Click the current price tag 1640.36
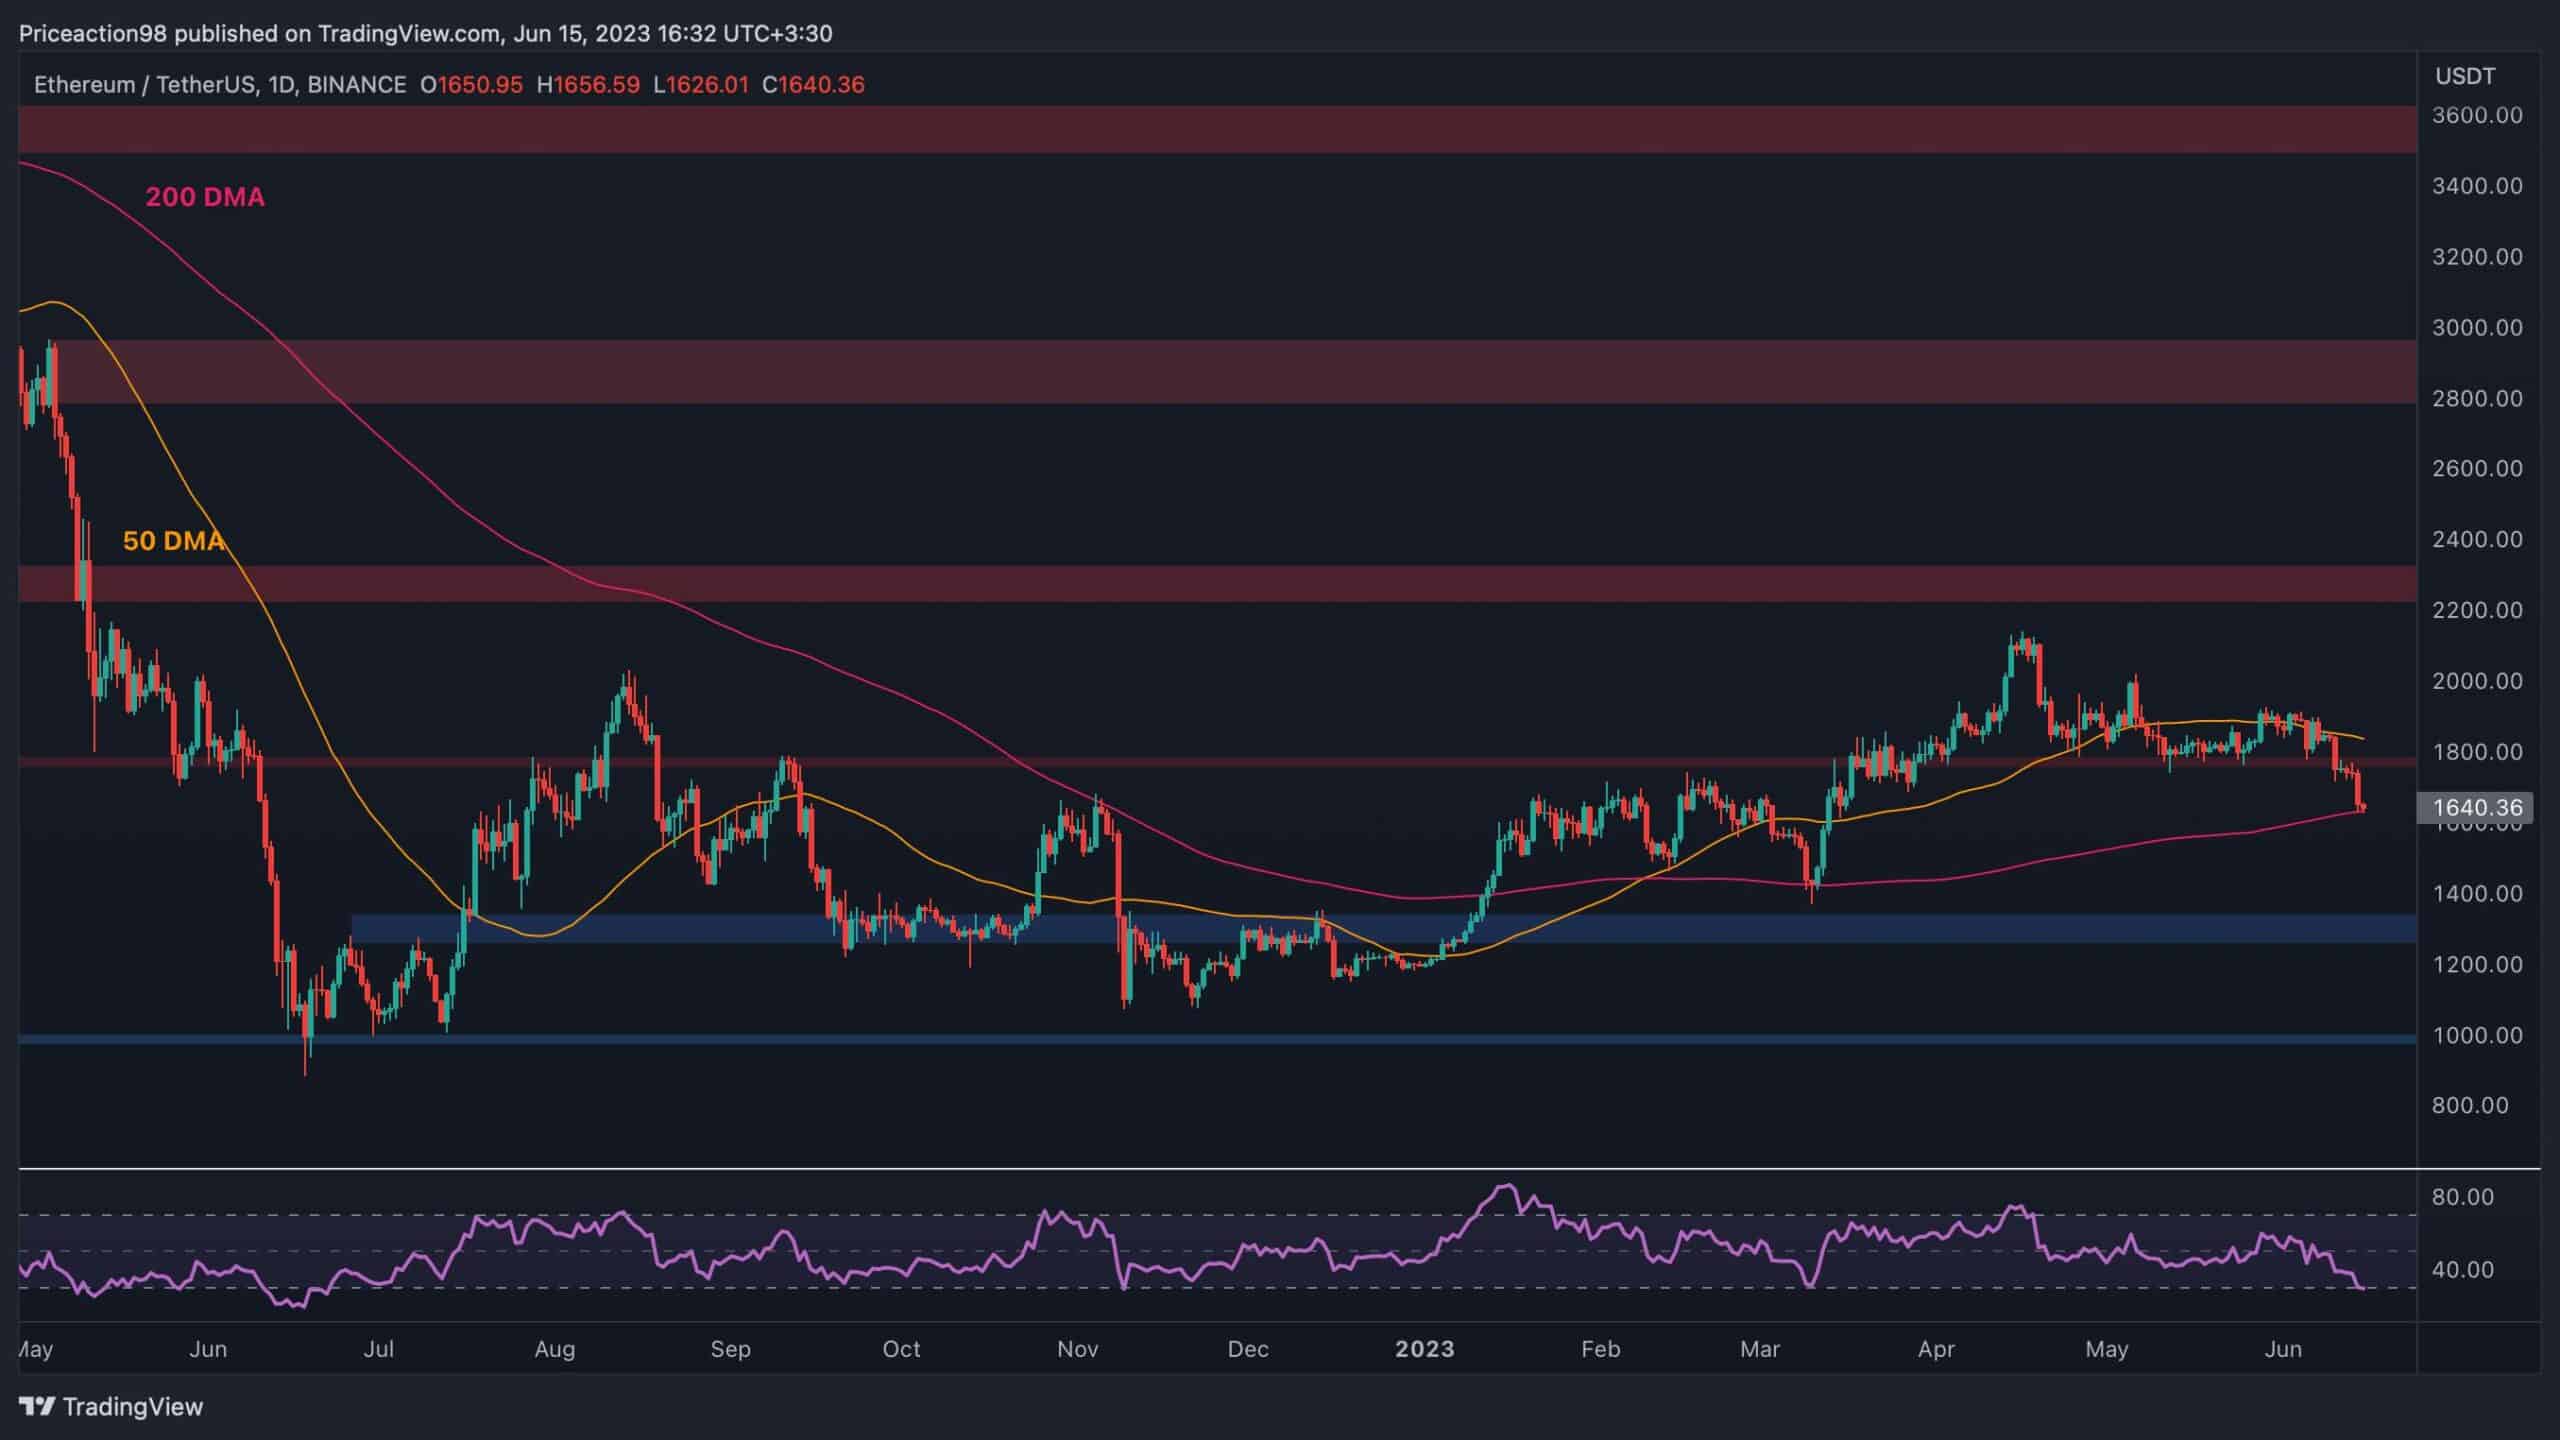This screenshot has height=1440, width=2560. click(2474, 807)
